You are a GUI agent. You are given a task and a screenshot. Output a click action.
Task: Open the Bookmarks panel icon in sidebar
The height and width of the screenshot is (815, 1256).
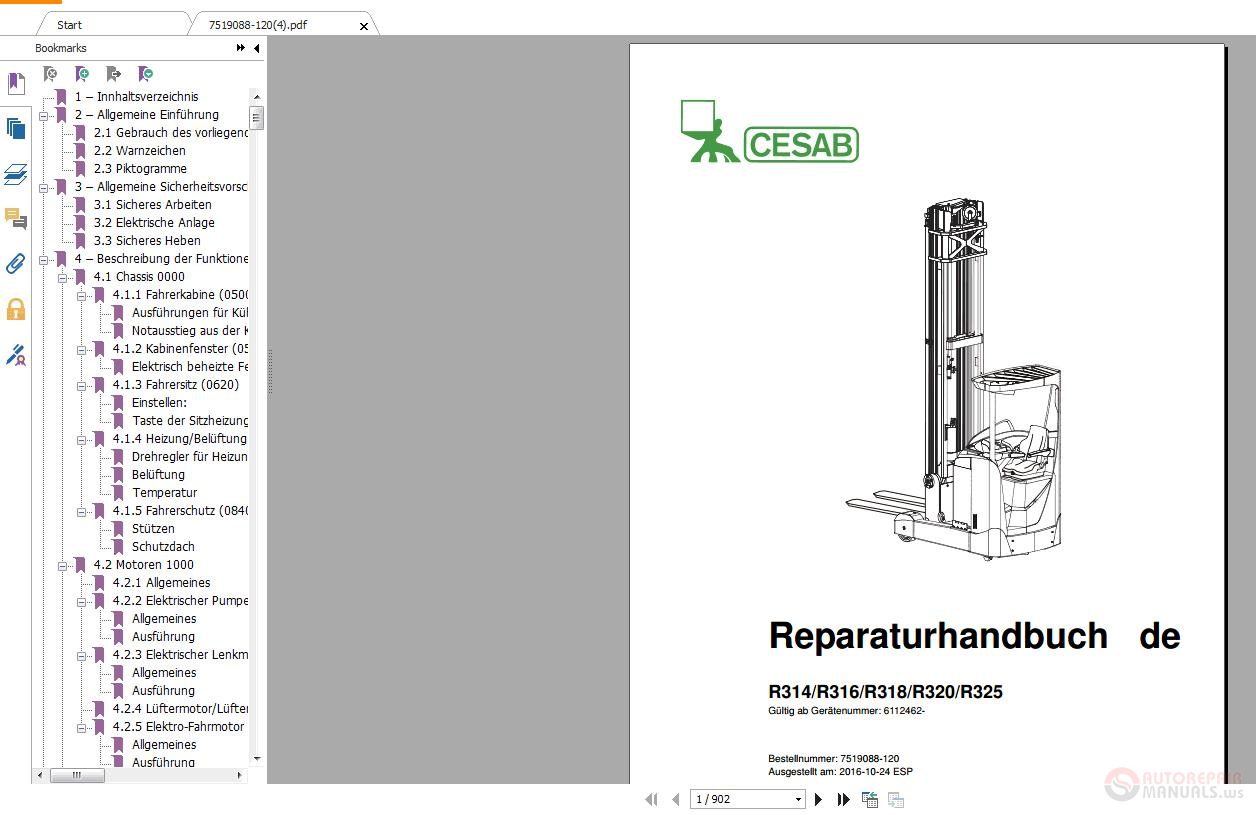pos(15,83)
